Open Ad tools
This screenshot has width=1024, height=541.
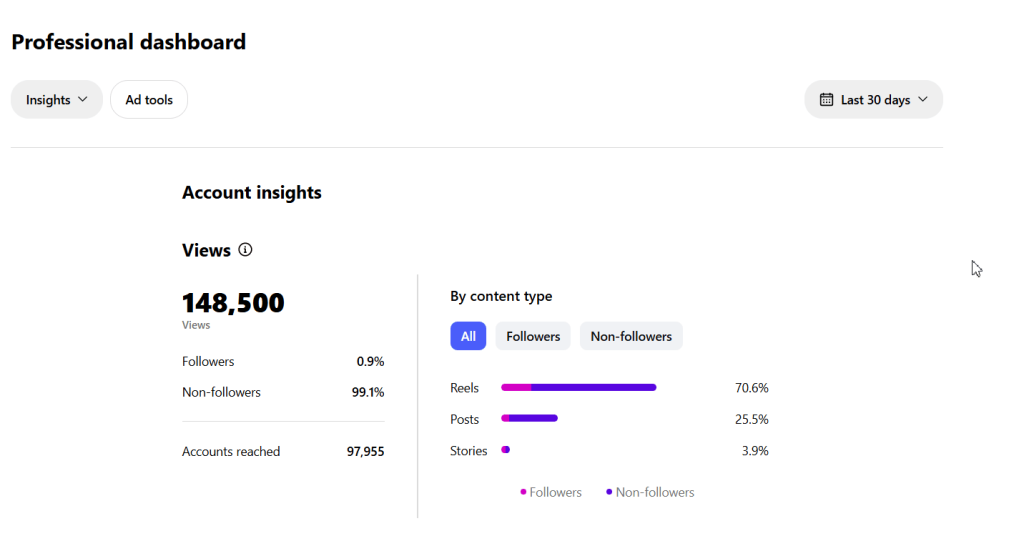coord(149,100)
